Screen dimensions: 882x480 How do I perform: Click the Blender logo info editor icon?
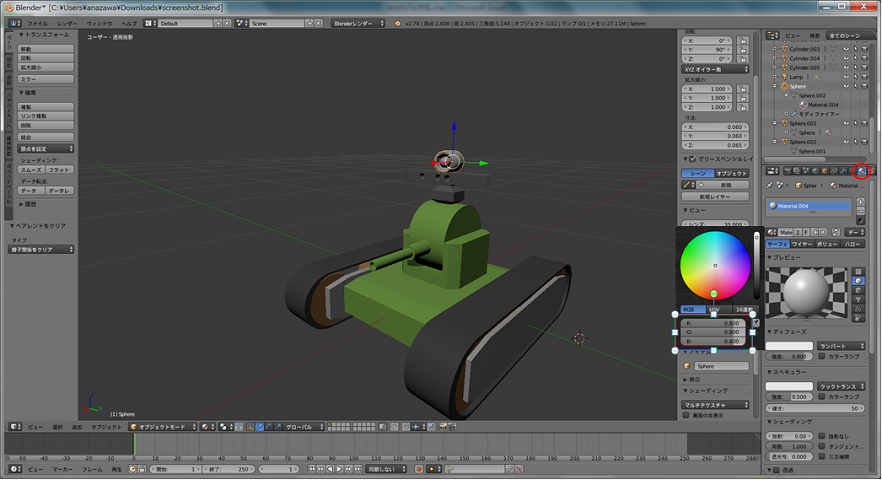[x=11, y=22]
